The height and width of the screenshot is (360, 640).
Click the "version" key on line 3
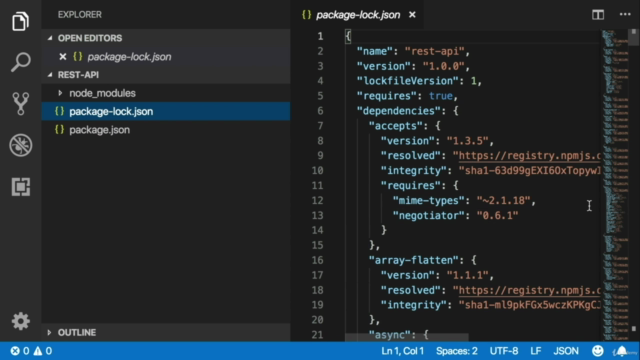[x=384, y=66]
